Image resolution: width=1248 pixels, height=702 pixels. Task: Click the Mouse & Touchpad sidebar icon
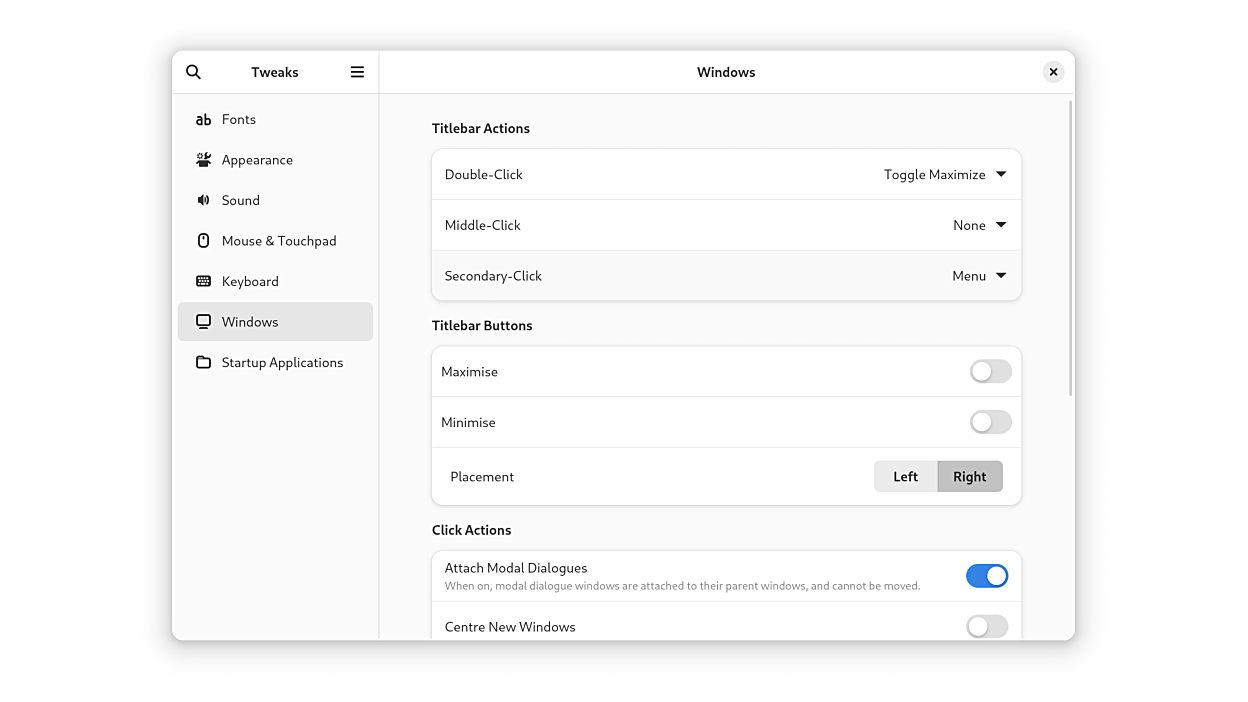coord(203,241)
